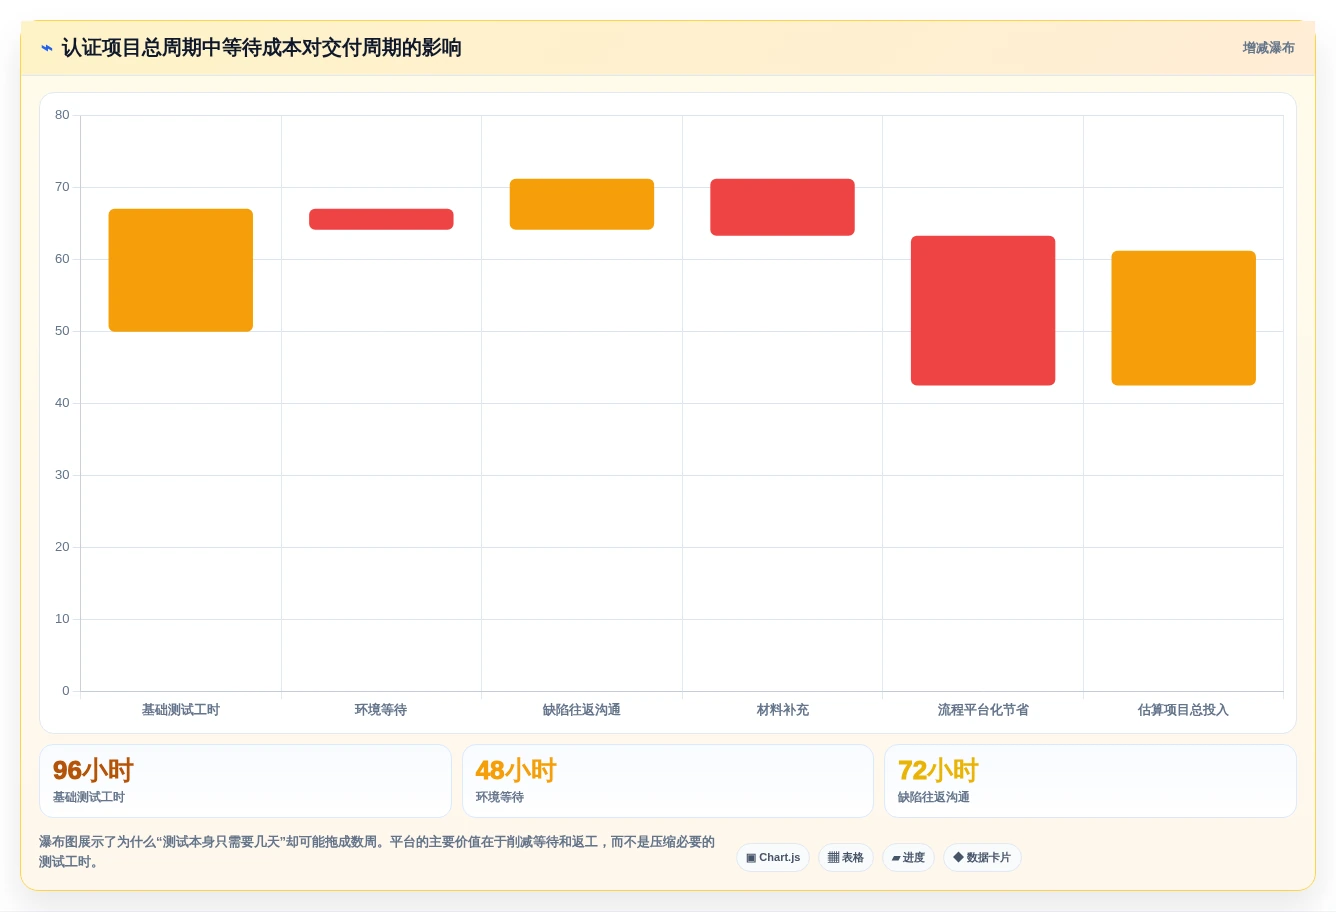This screenshot has height=912, width=1336.
Task: Click the y-axis value 80
Action: [x=62, y=115]
